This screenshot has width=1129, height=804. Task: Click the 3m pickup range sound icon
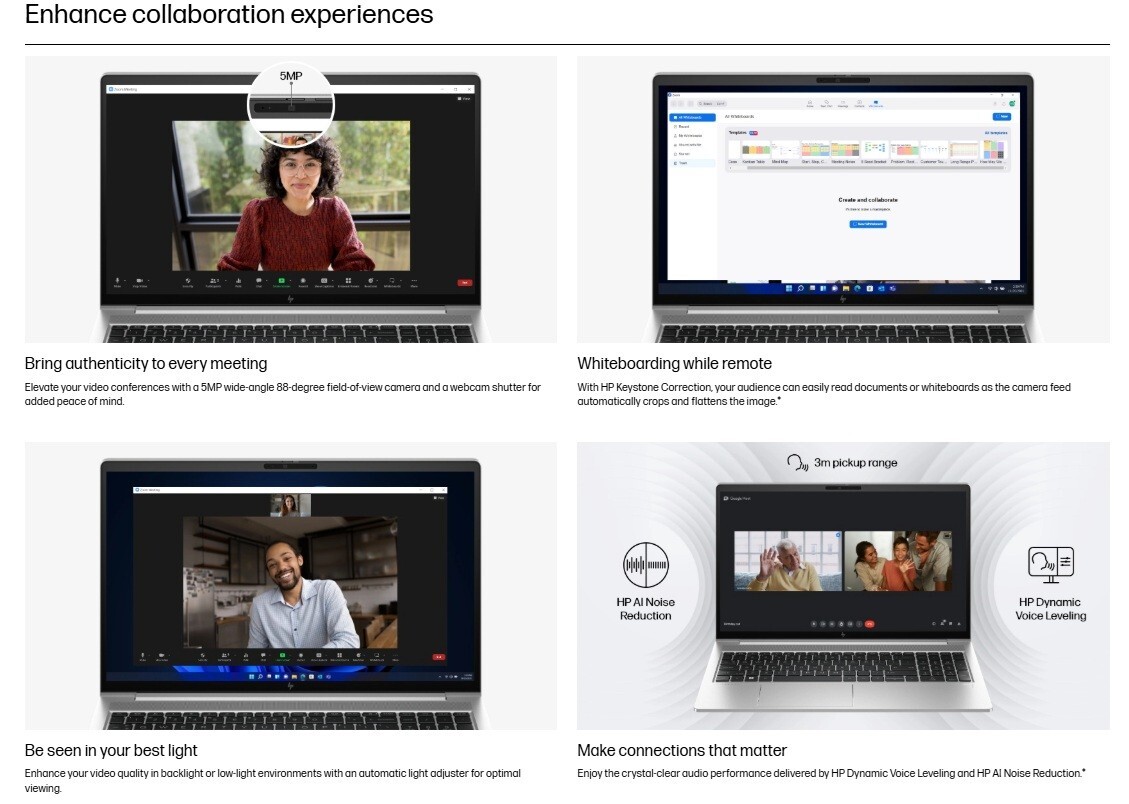pyautogui.click(x=797, y=463)
